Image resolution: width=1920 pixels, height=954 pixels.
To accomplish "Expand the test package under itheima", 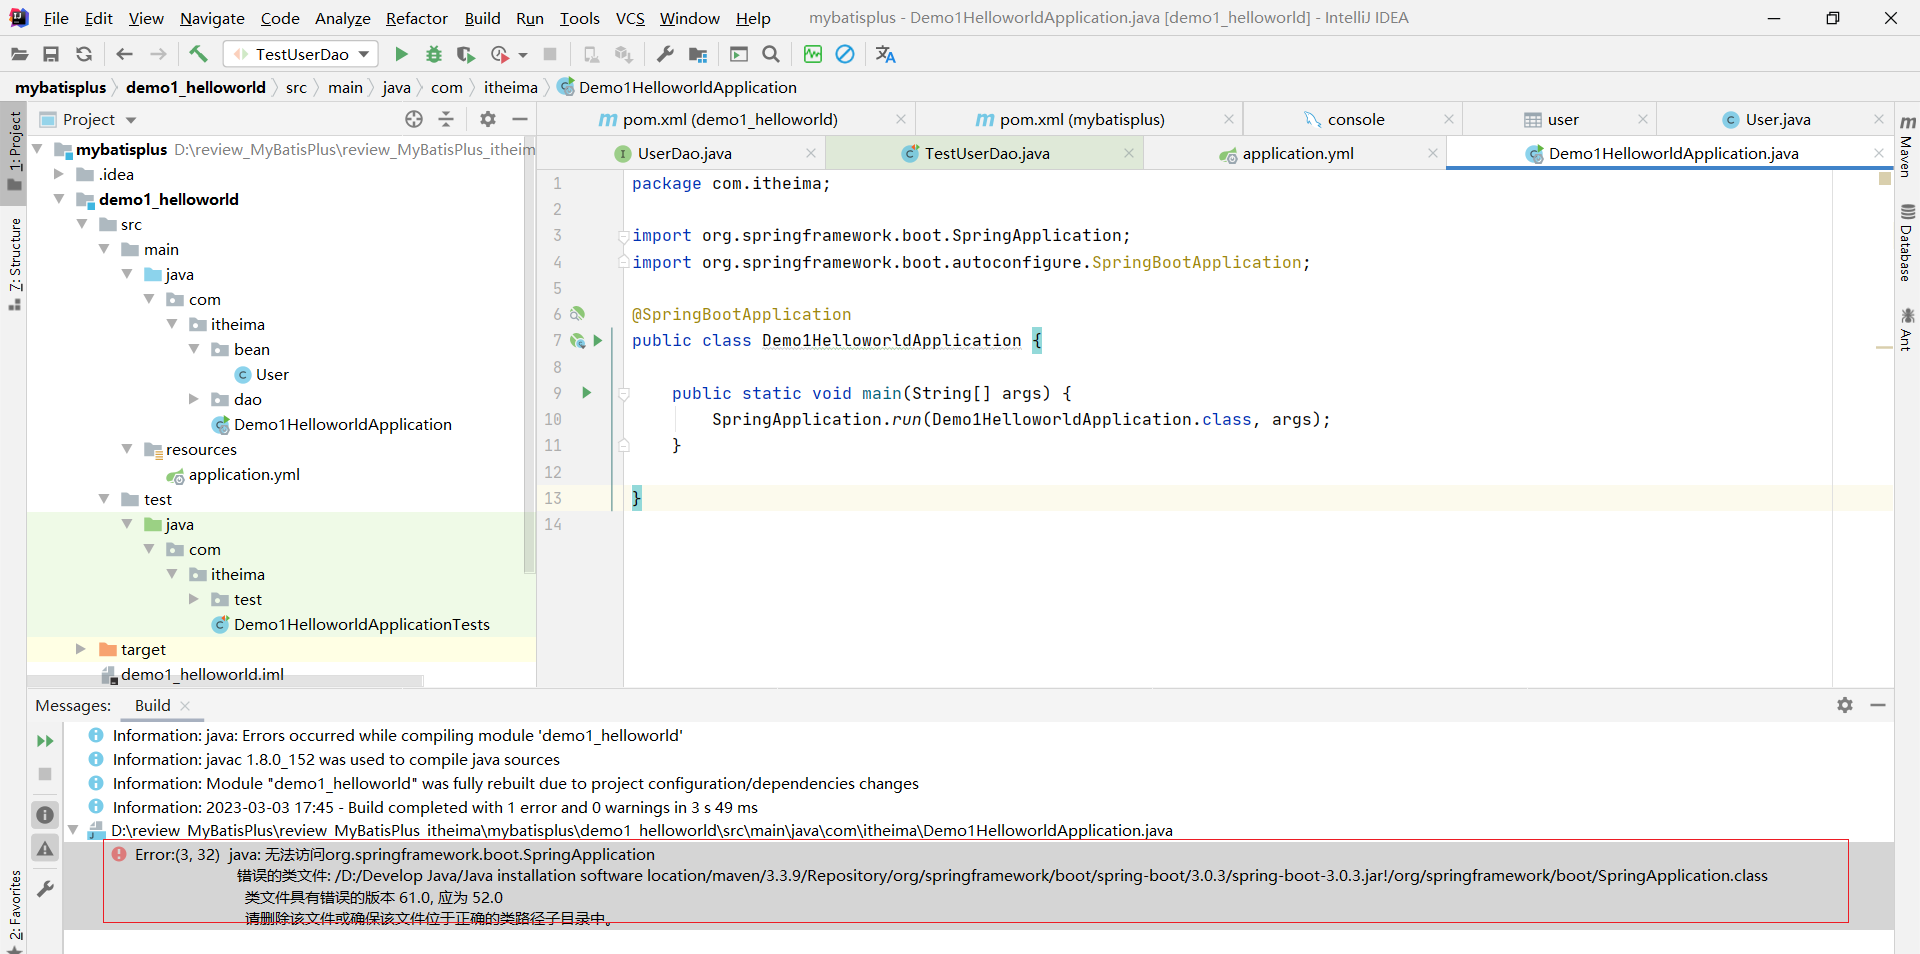I will click(194, 599).
